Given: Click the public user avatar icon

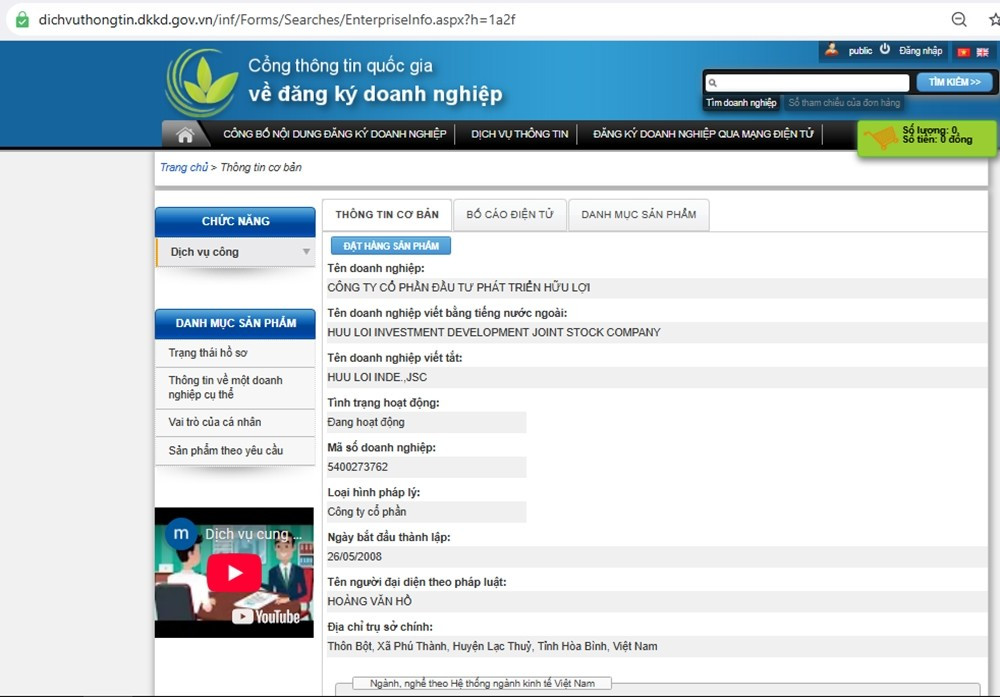Looking at the screenshot, I should pyautogui.click(x=831, y=50).
